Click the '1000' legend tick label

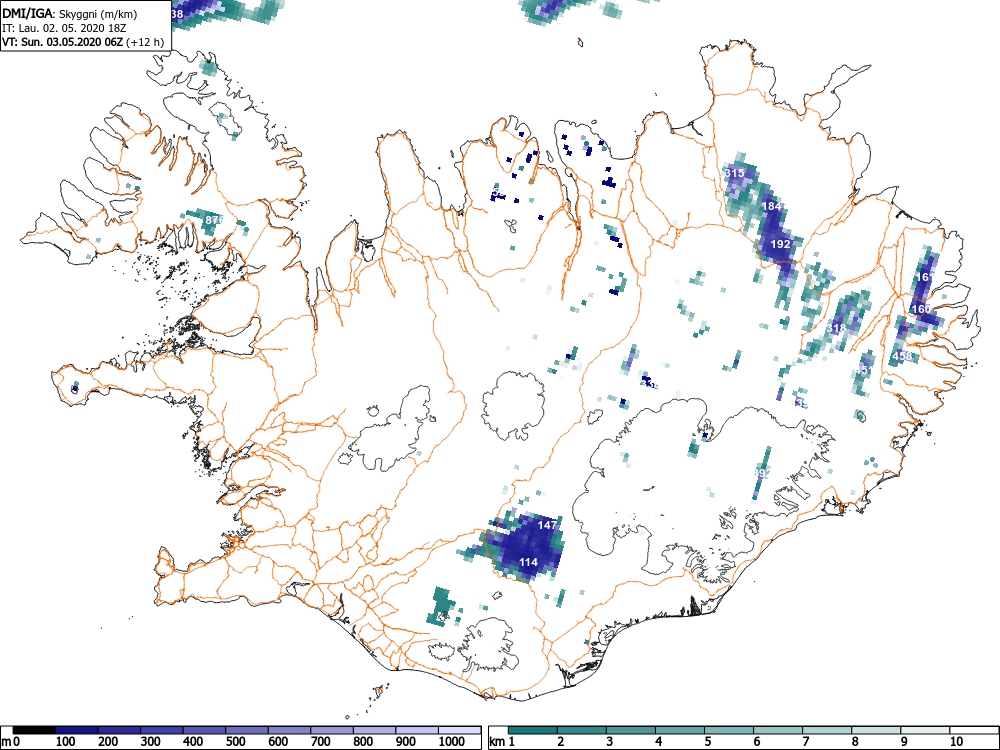point(452,742)
